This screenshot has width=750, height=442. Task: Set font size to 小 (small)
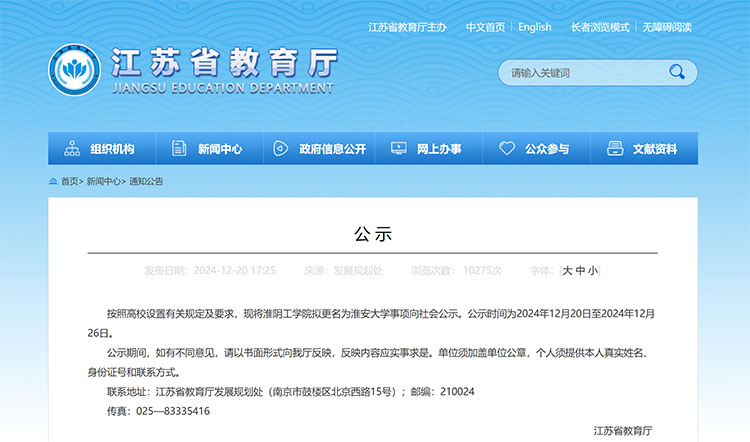tap(593, 270)
